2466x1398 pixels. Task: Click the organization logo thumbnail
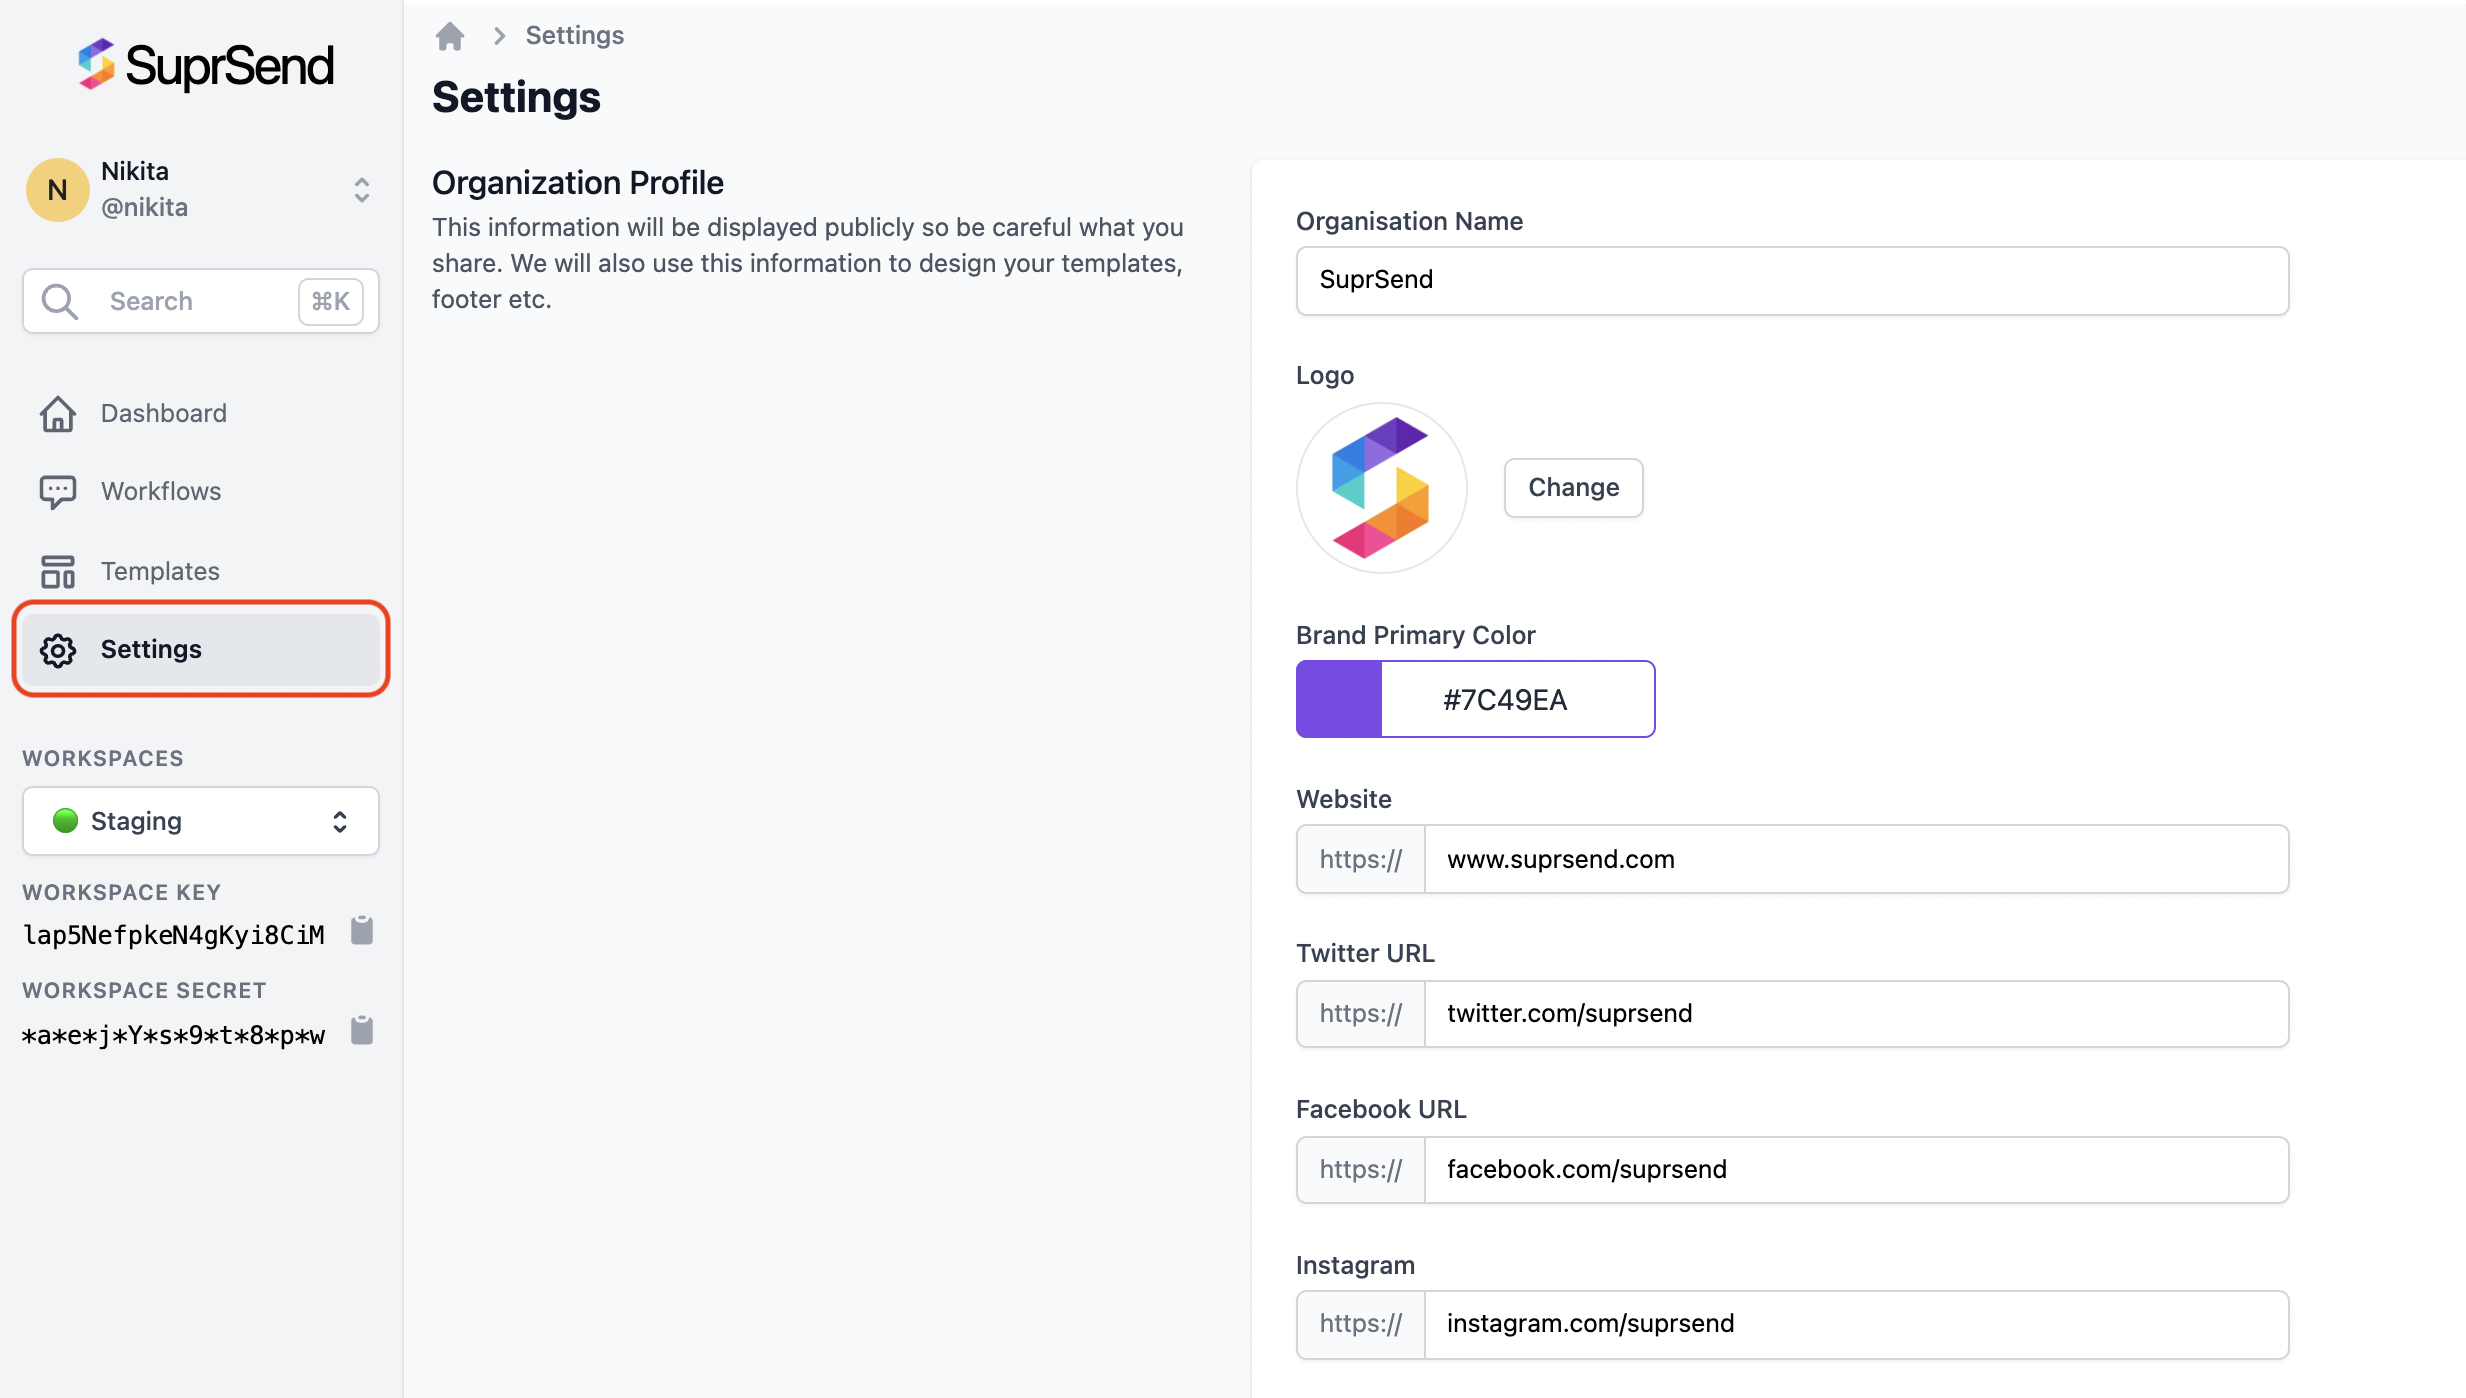1381,488
